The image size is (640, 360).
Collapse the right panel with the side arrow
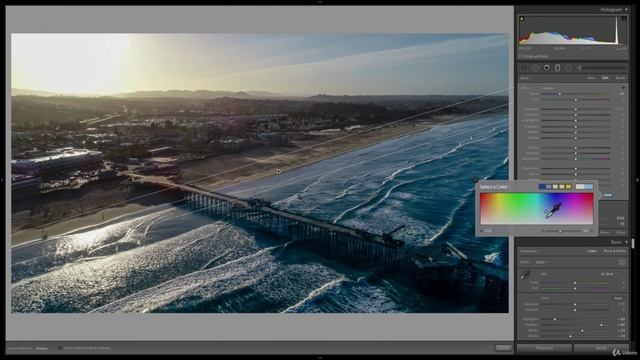[637, 180]
